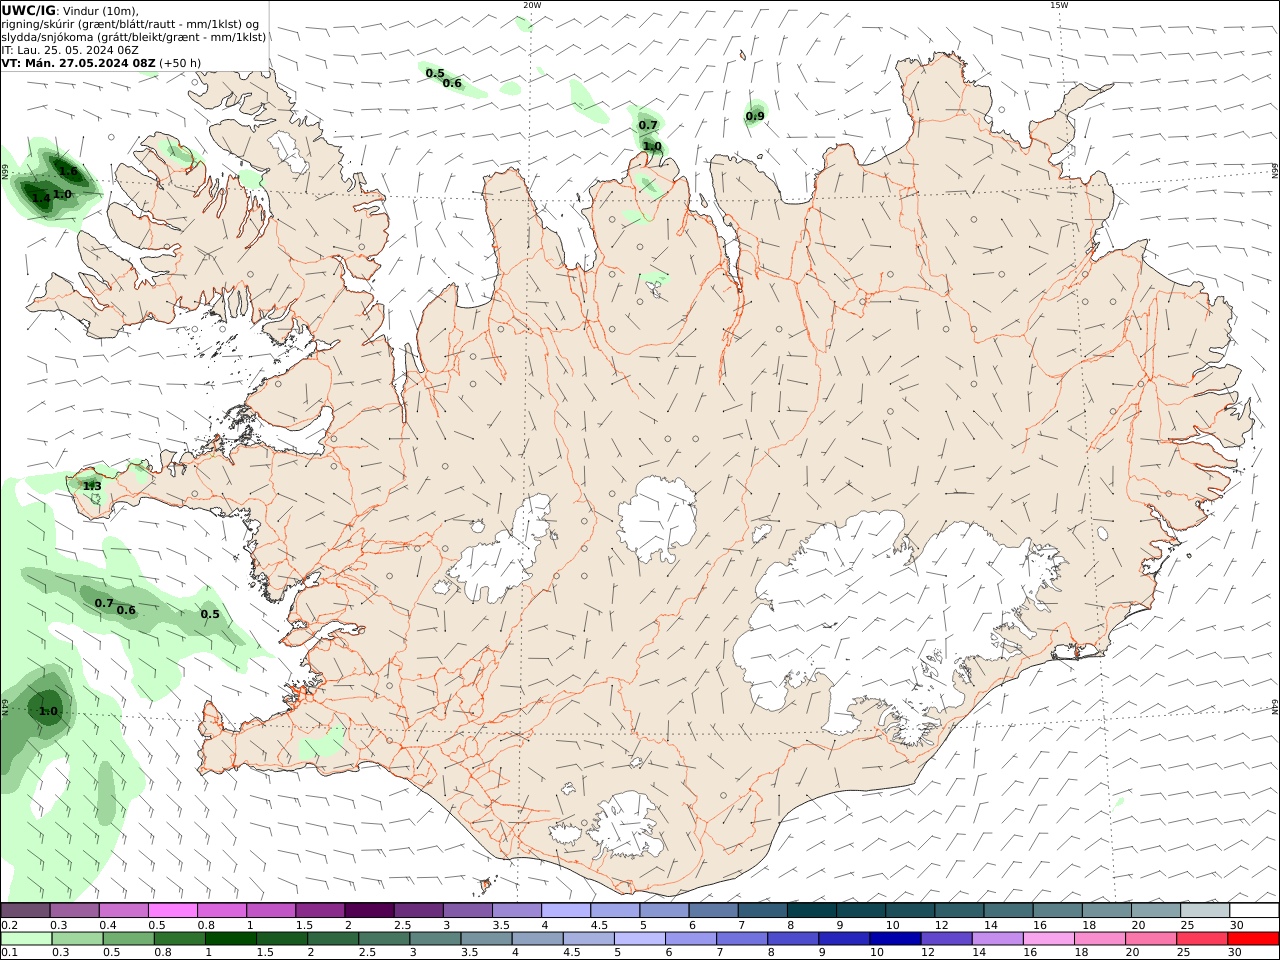Click the '4.5' label in the upper legend row
The height and width of the screenshot is (960, 1280).
[x=599, y=925]
